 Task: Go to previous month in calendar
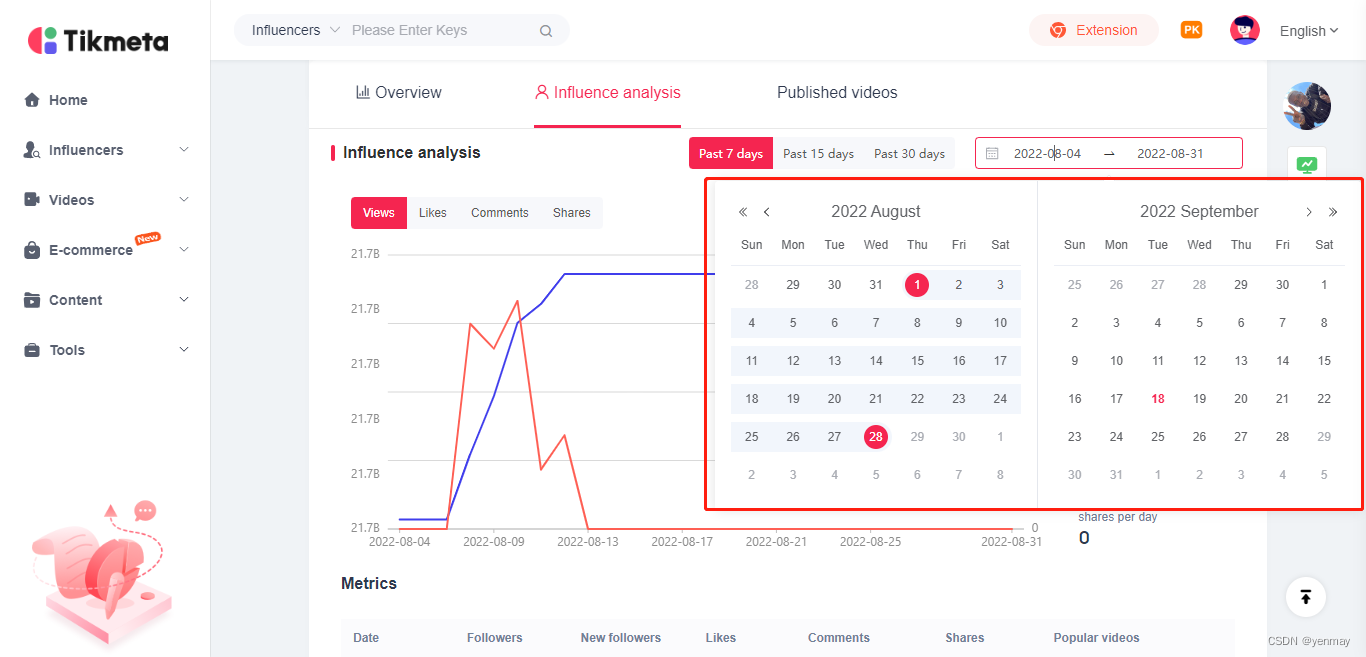pos(767,212)
